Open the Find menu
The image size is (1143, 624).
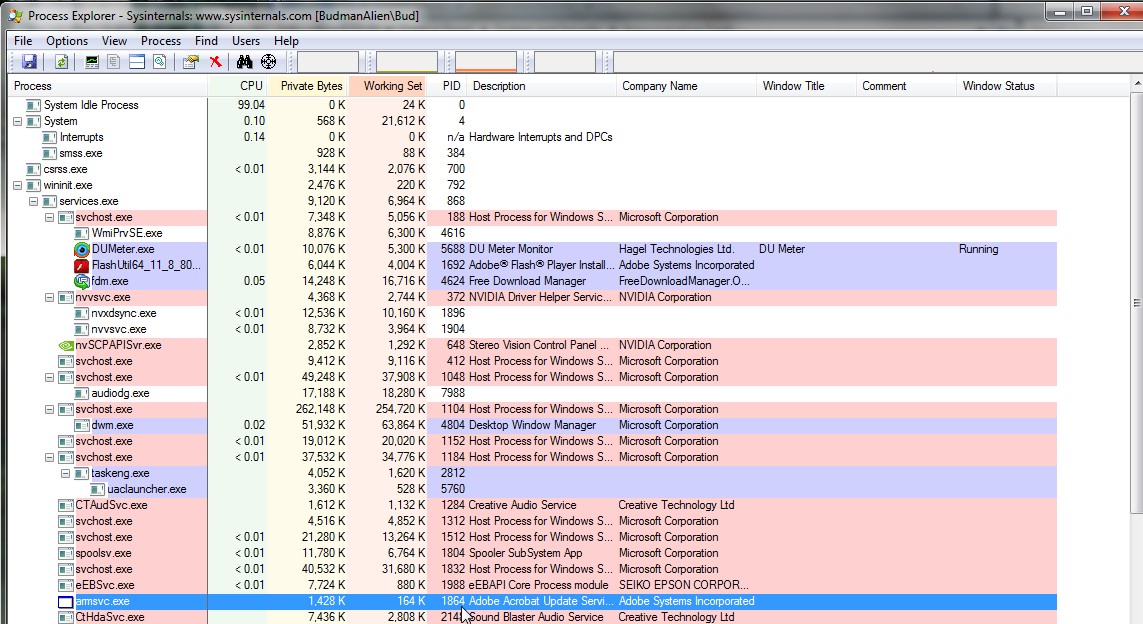tap(206, 41)
